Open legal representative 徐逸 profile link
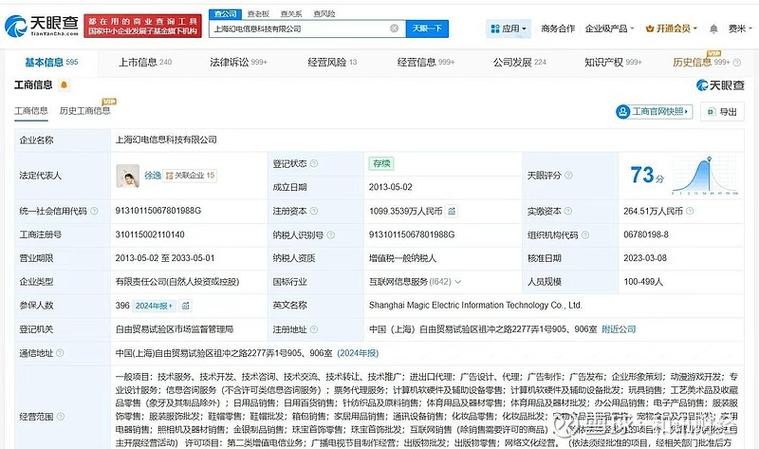 [152, 175]
